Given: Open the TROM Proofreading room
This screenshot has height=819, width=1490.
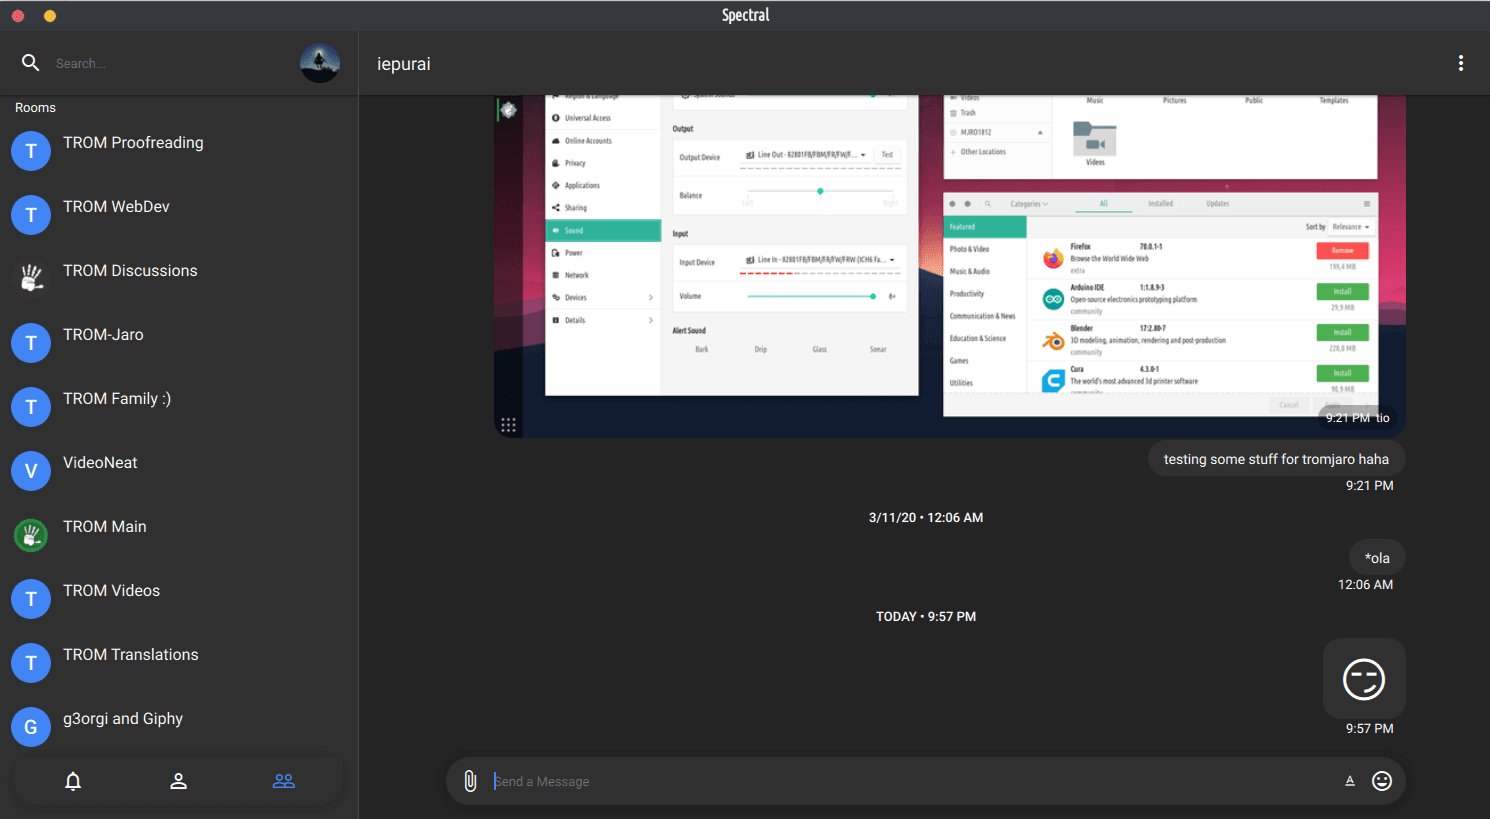Looking at the screenshot, I should click(x=133, y=143).
